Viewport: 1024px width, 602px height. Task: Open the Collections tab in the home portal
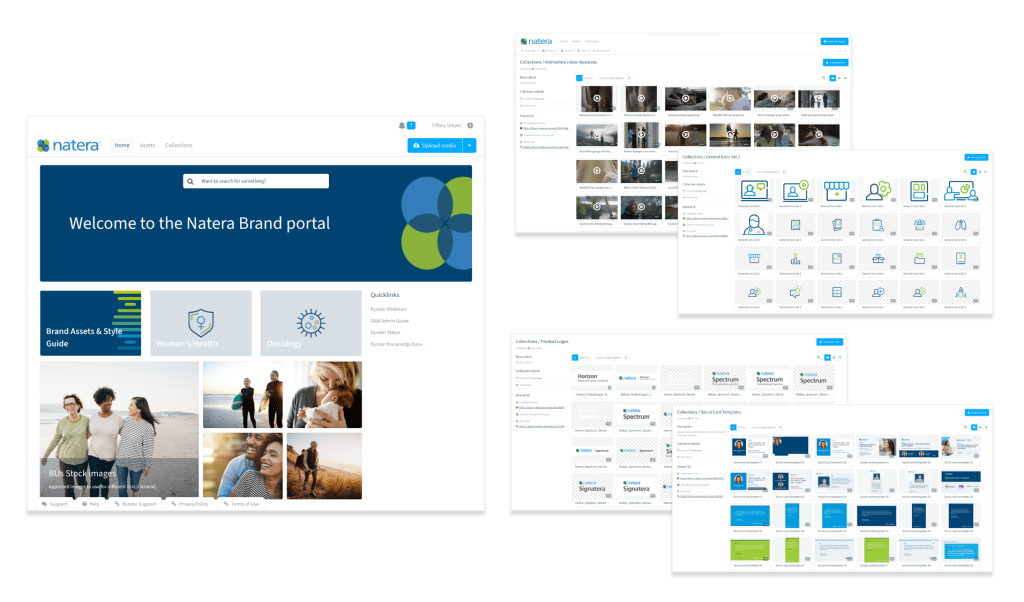(x=178, y=145)
